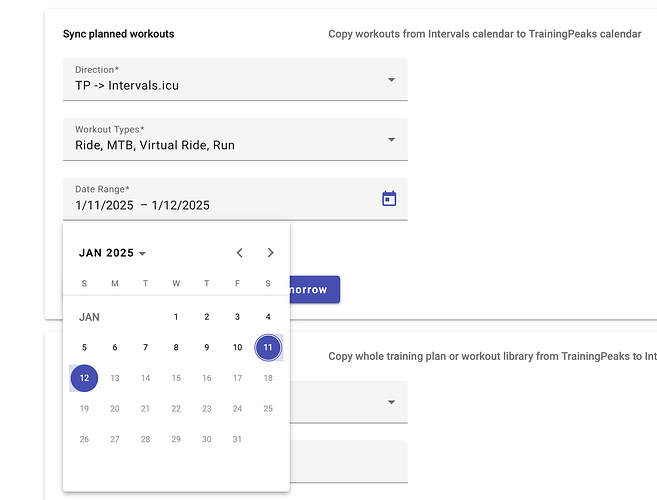Select January 3 in calendar
Viewport: 657px width, 500px height.
coord(237,317)
